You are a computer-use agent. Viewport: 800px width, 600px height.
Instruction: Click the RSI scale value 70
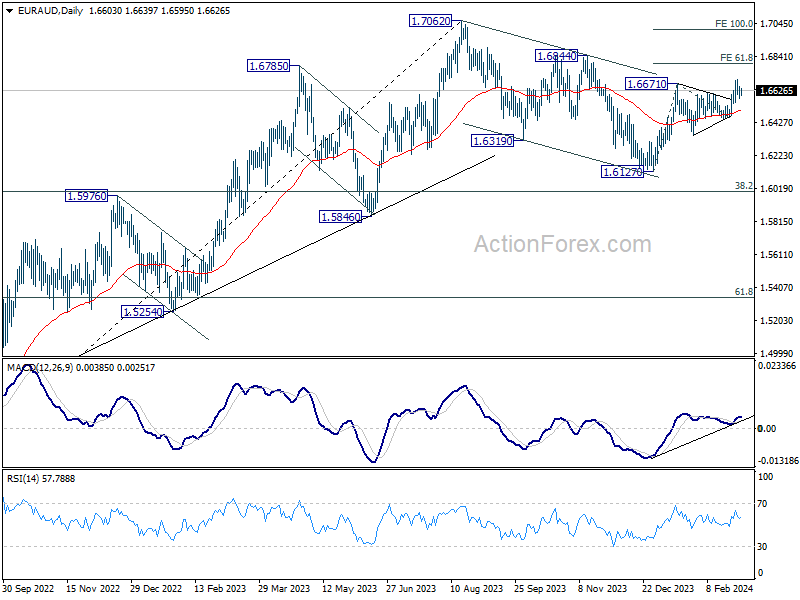pos(762,504)
